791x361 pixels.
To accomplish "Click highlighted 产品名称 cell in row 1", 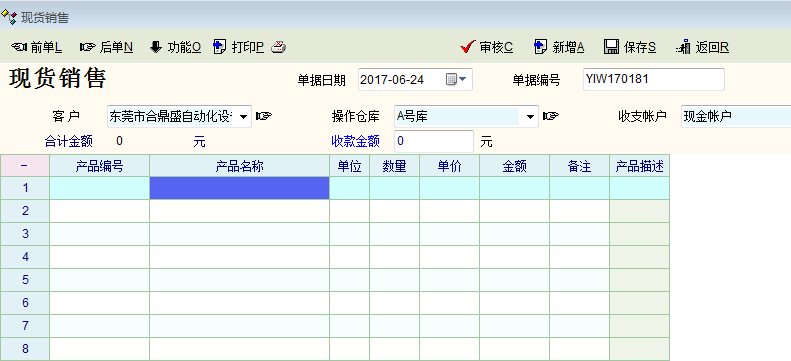I will pos(240,188).
